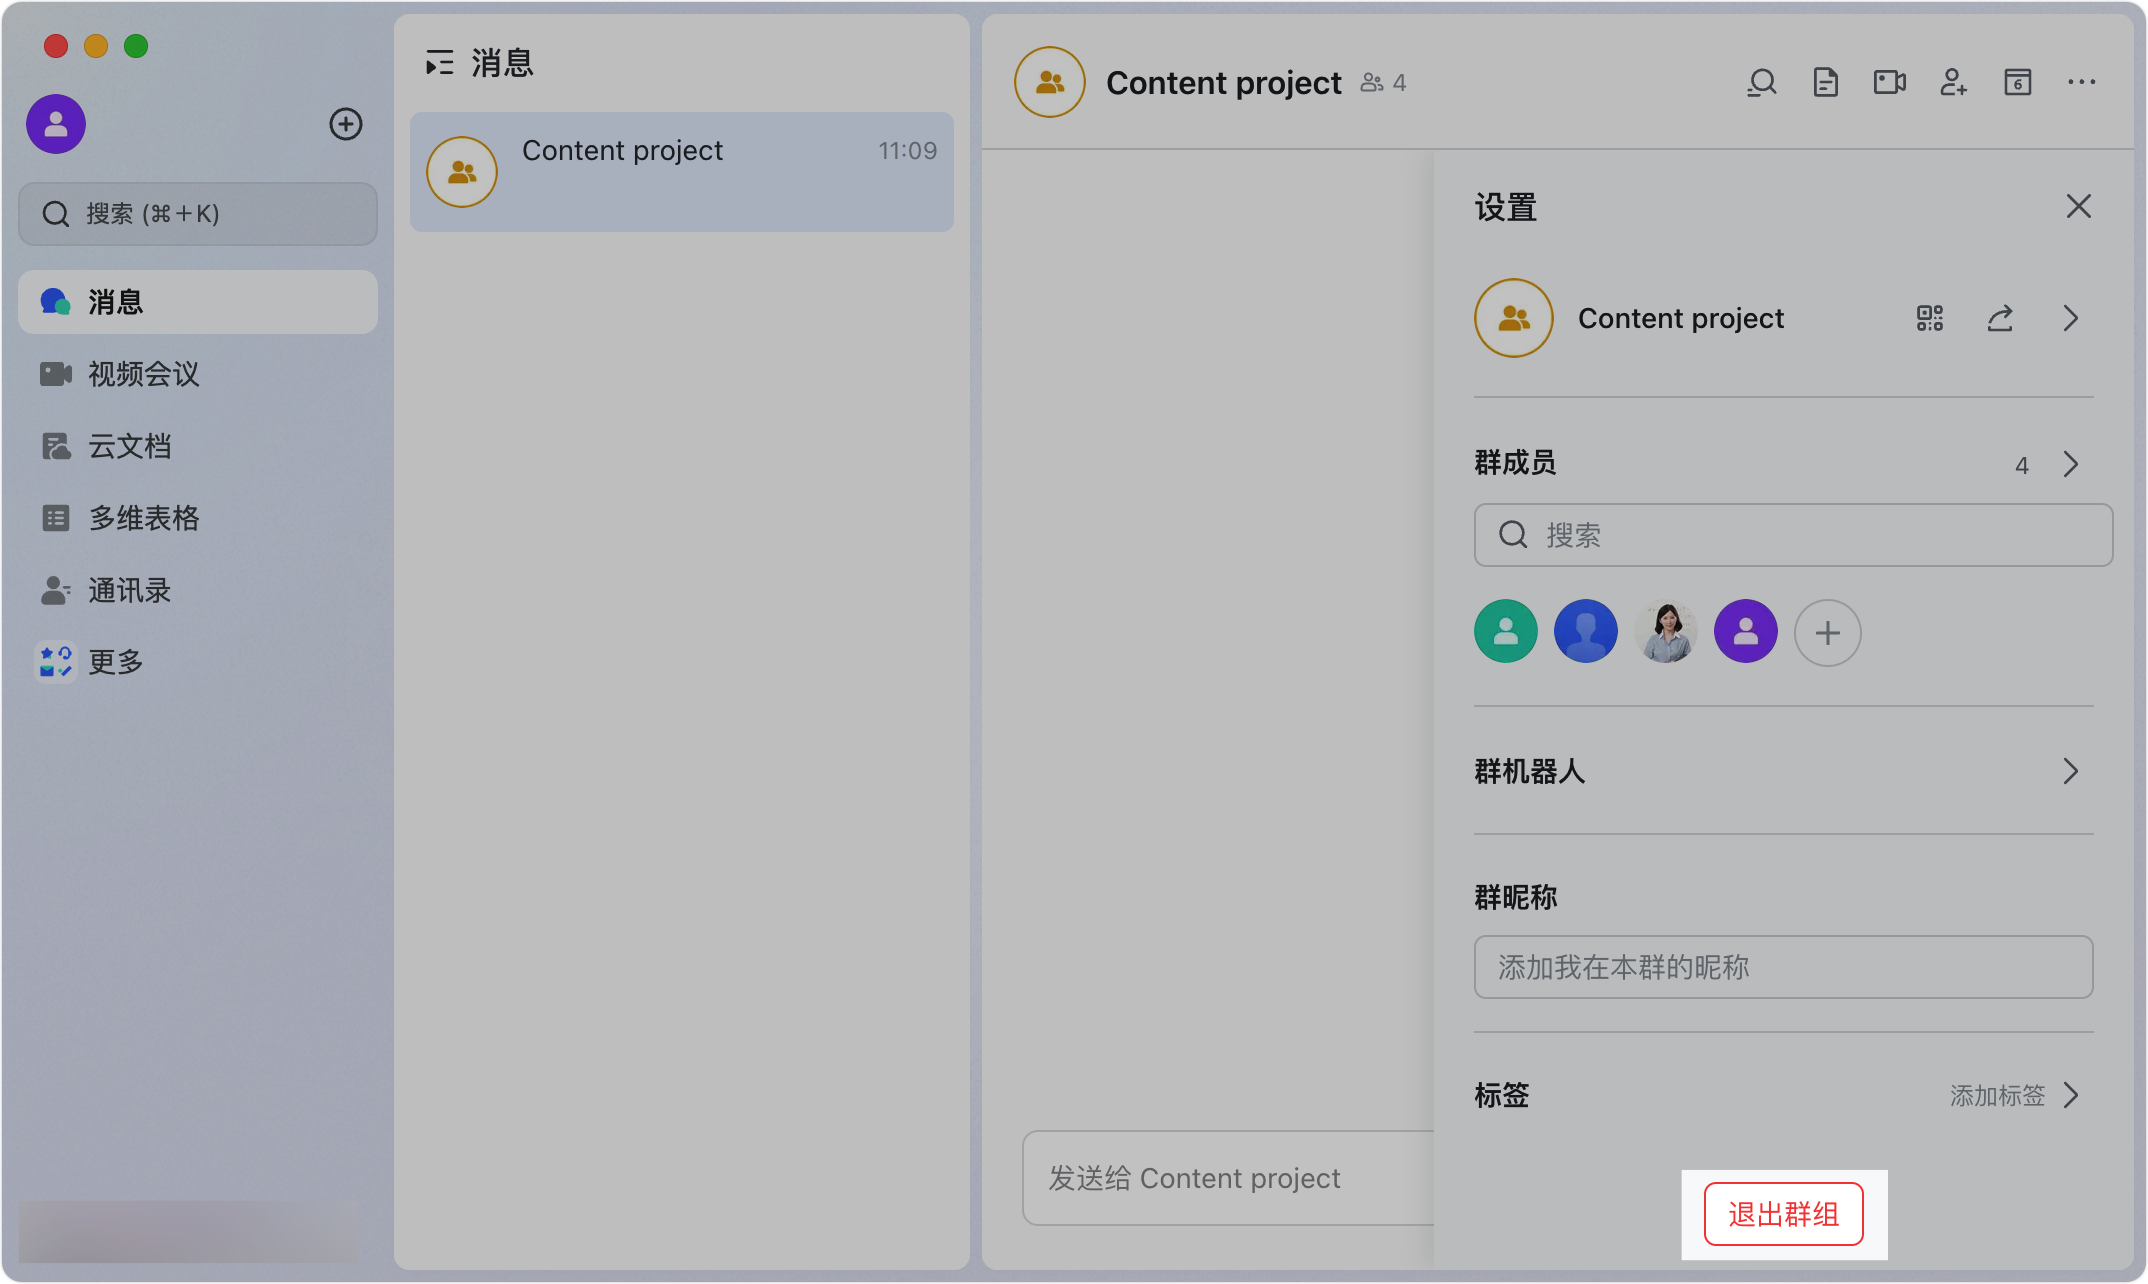
Task: Open the documents icon in chat header
Action: pos(1826,82)
